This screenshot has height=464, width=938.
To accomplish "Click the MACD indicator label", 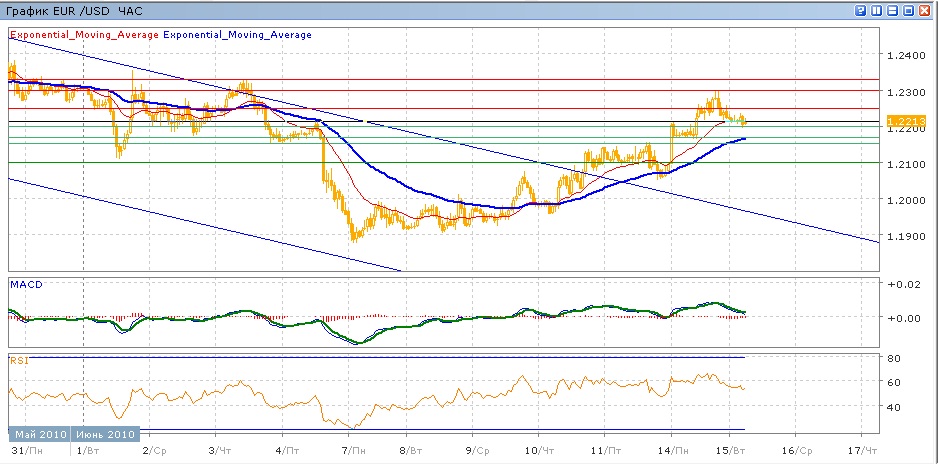I will coord(24,285).
